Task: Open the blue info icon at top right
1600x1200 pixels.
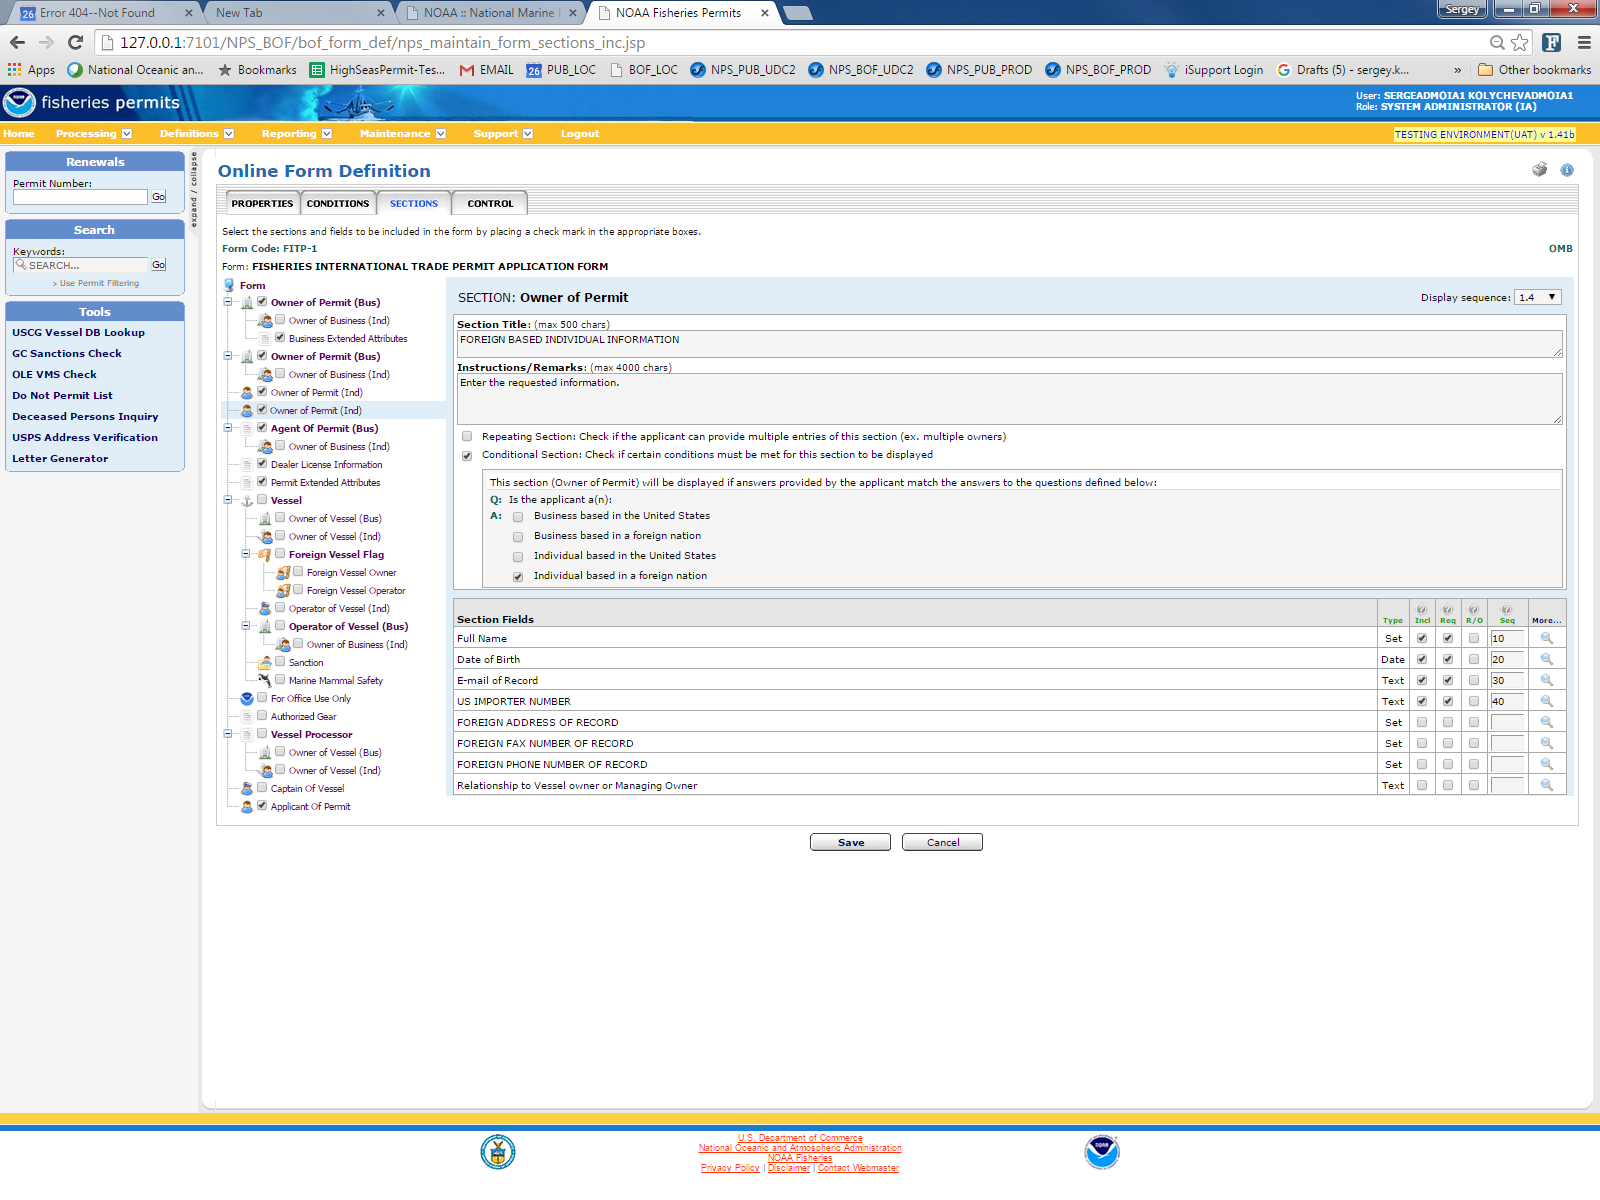Action: point(1567,170)
